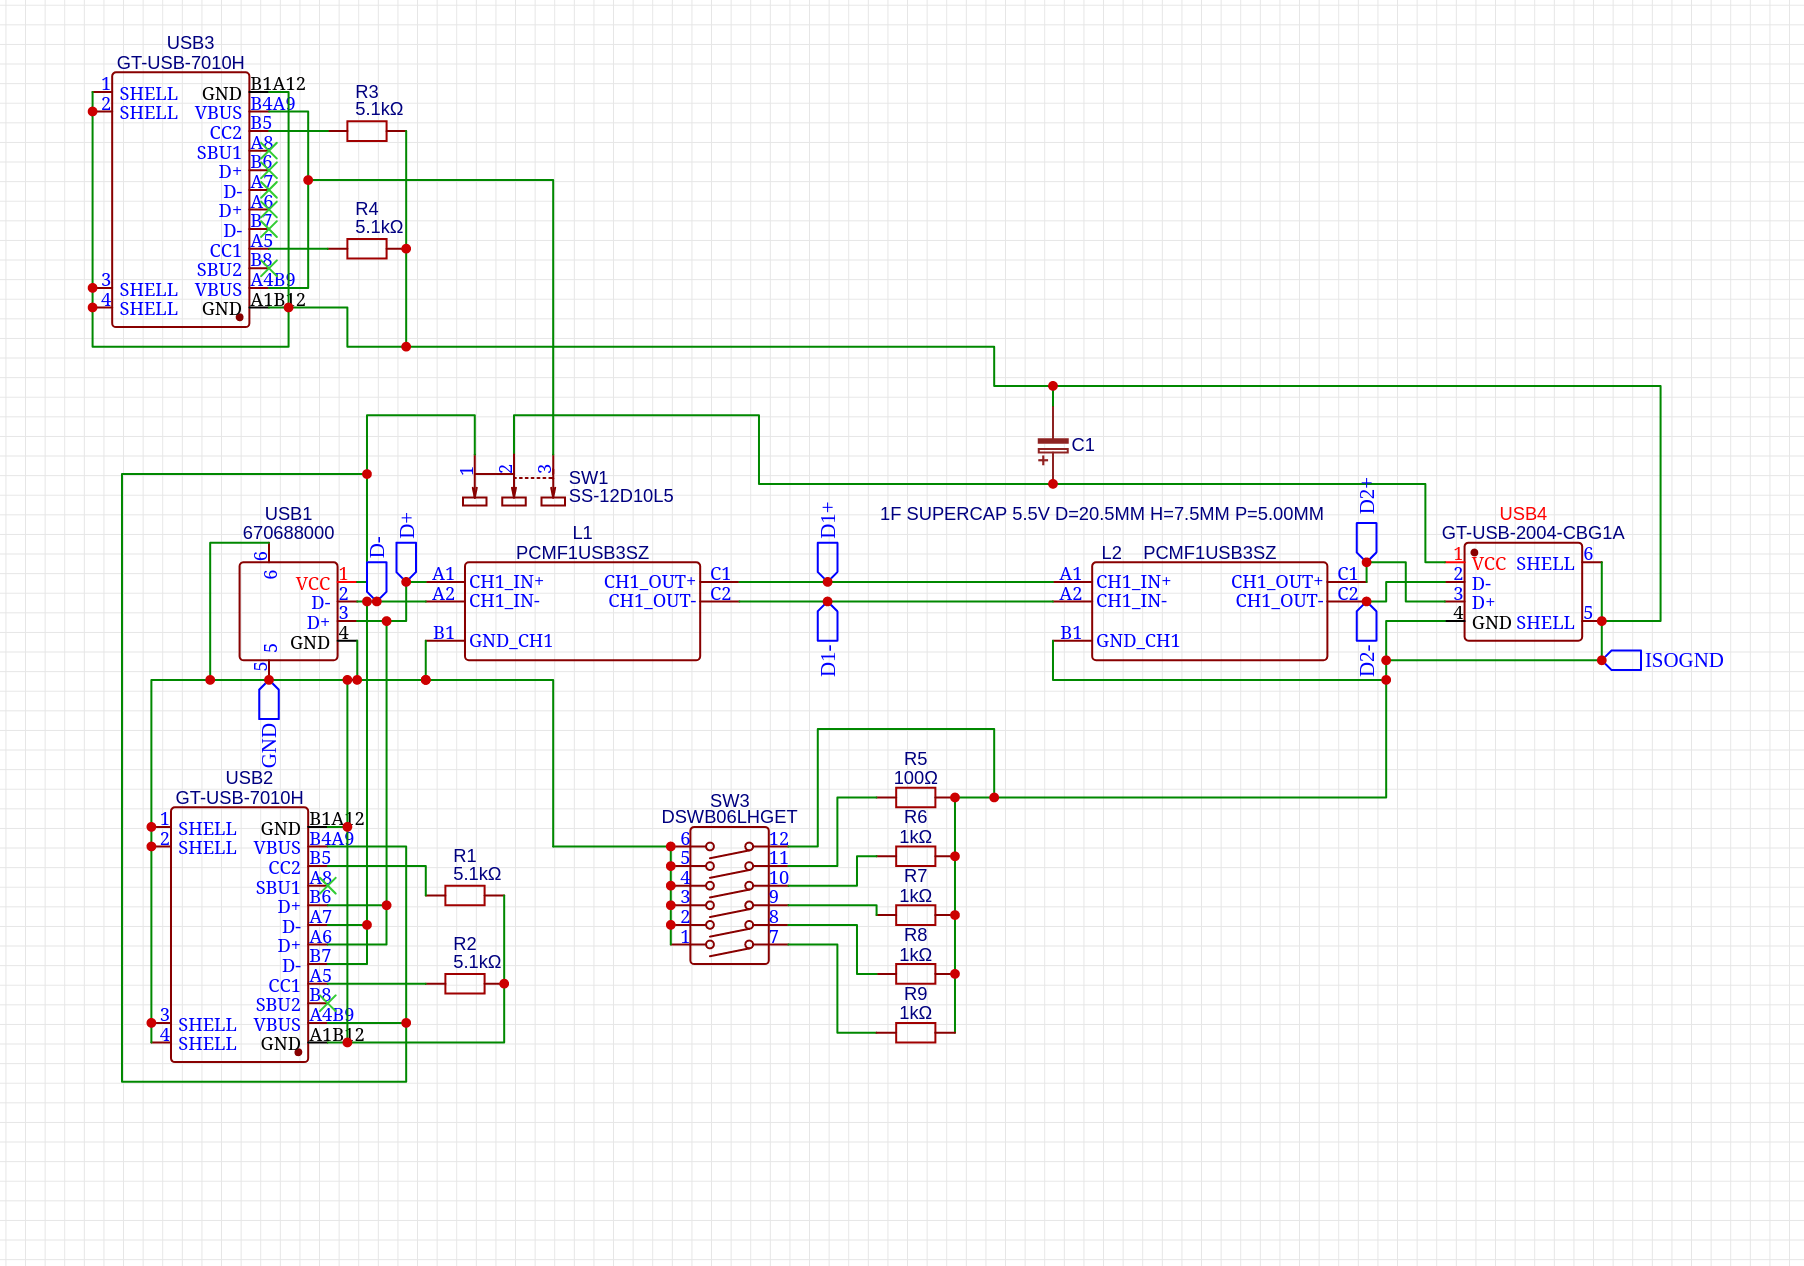1804x1266 pixels.
Task: Click the GND_CH1 pin label on L1
Action: (x=511, y=641)
